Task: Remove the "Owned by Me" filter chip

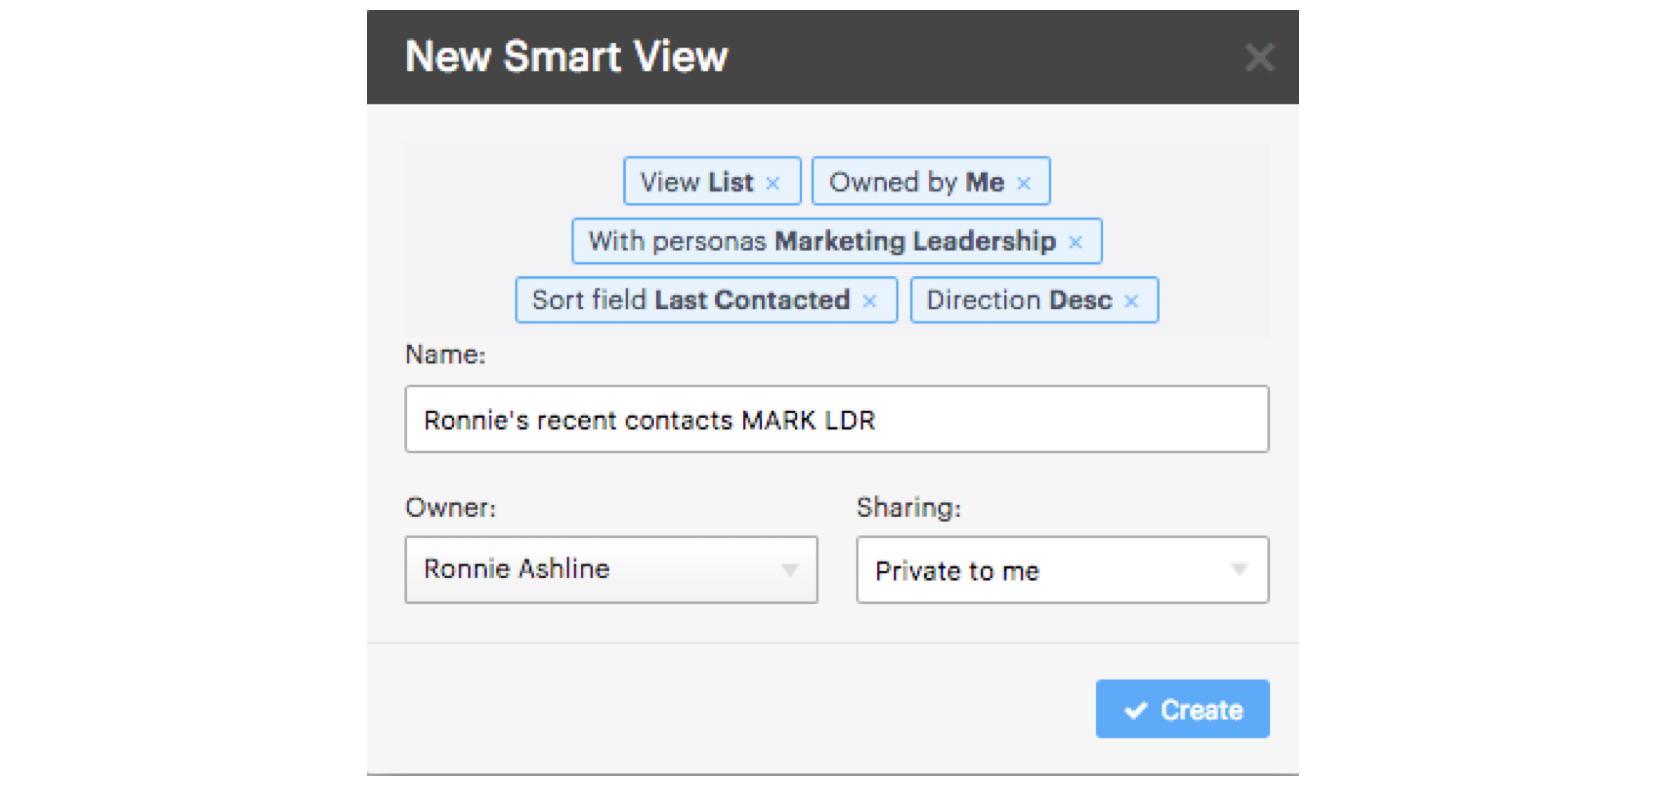Action: [1024, 182]
